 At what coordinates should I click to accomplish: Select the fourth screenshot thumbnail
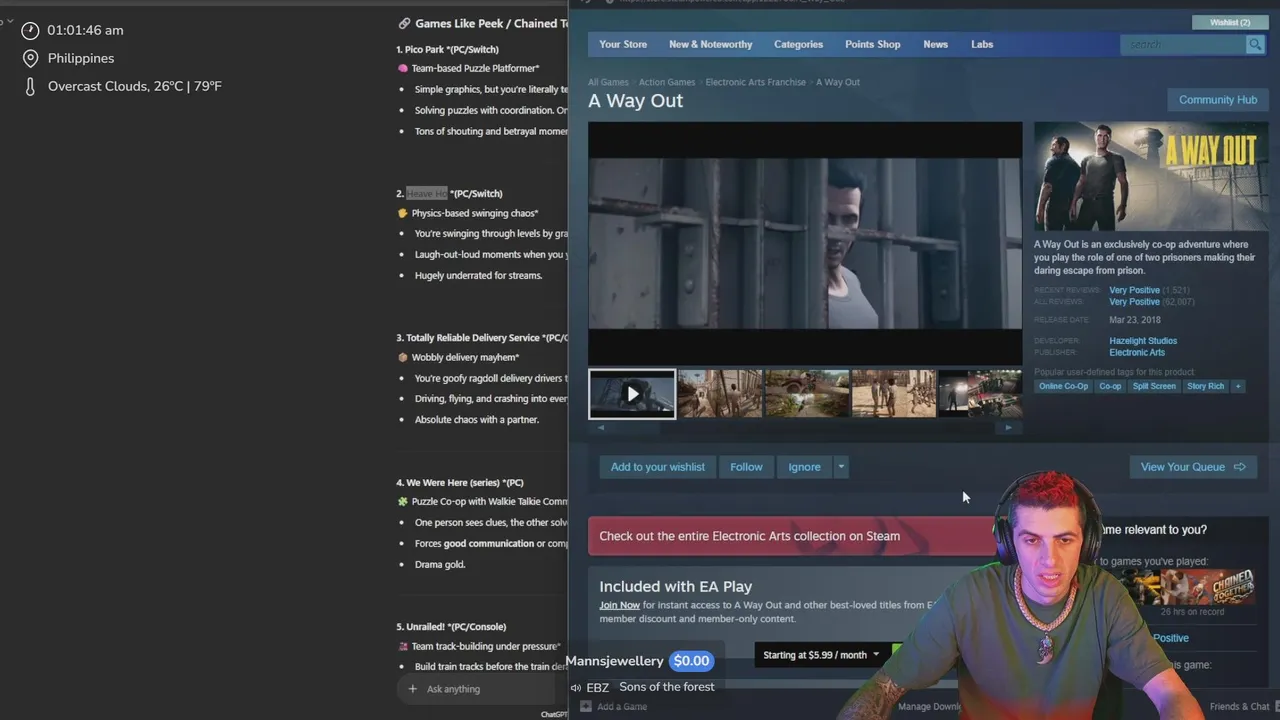894,393
